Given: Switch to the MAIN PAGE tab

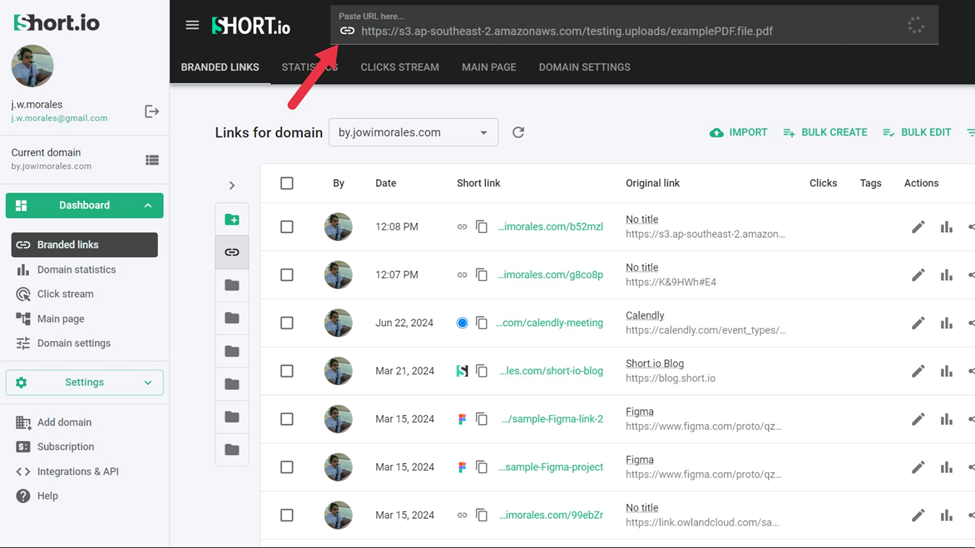Looking at the screenshot, I should pyautogui.click(x=489, y=67).
